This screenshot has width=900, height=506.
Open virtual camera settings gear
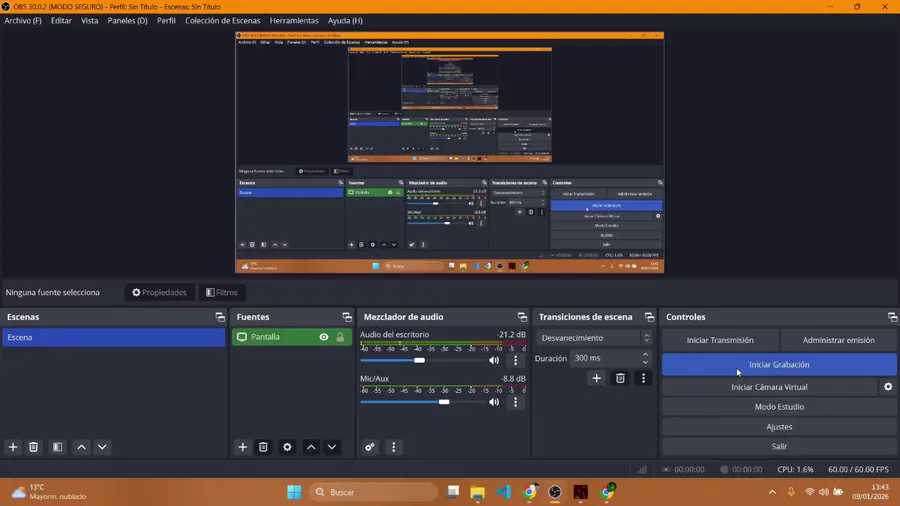[888, 387]
